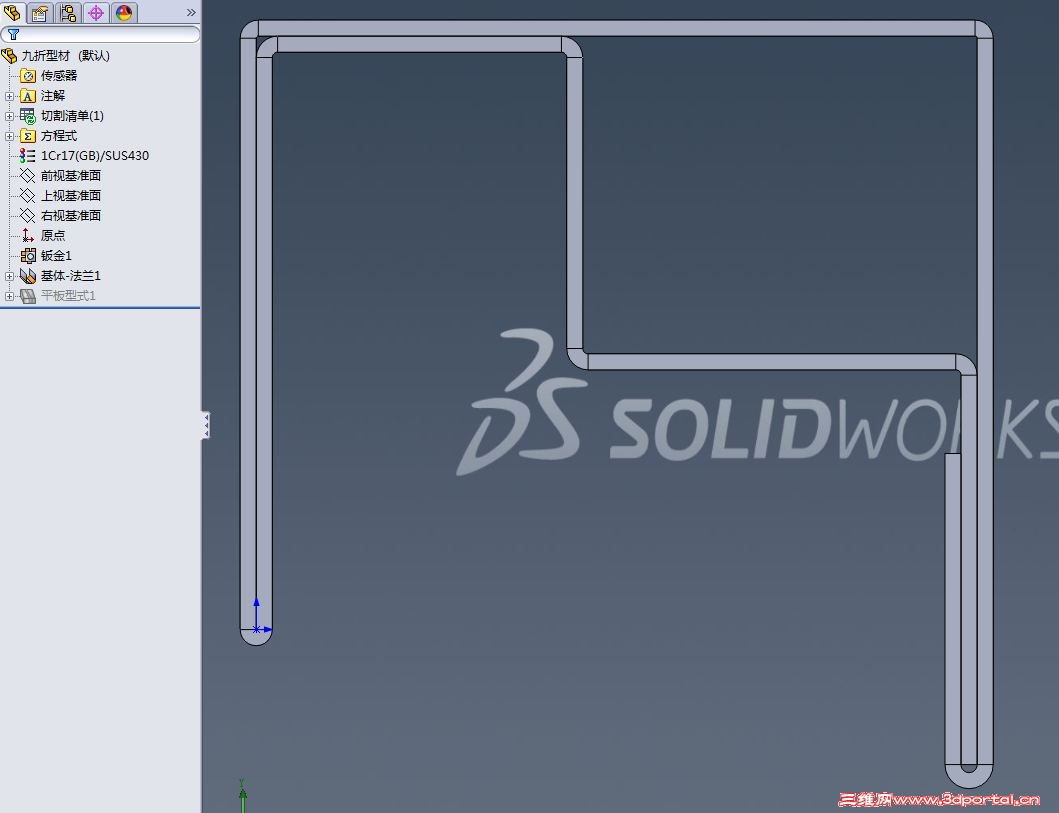Click the 右视基准面 plane icon
This screenshot has height=813, width=1059.
click(x=28, y=215)
